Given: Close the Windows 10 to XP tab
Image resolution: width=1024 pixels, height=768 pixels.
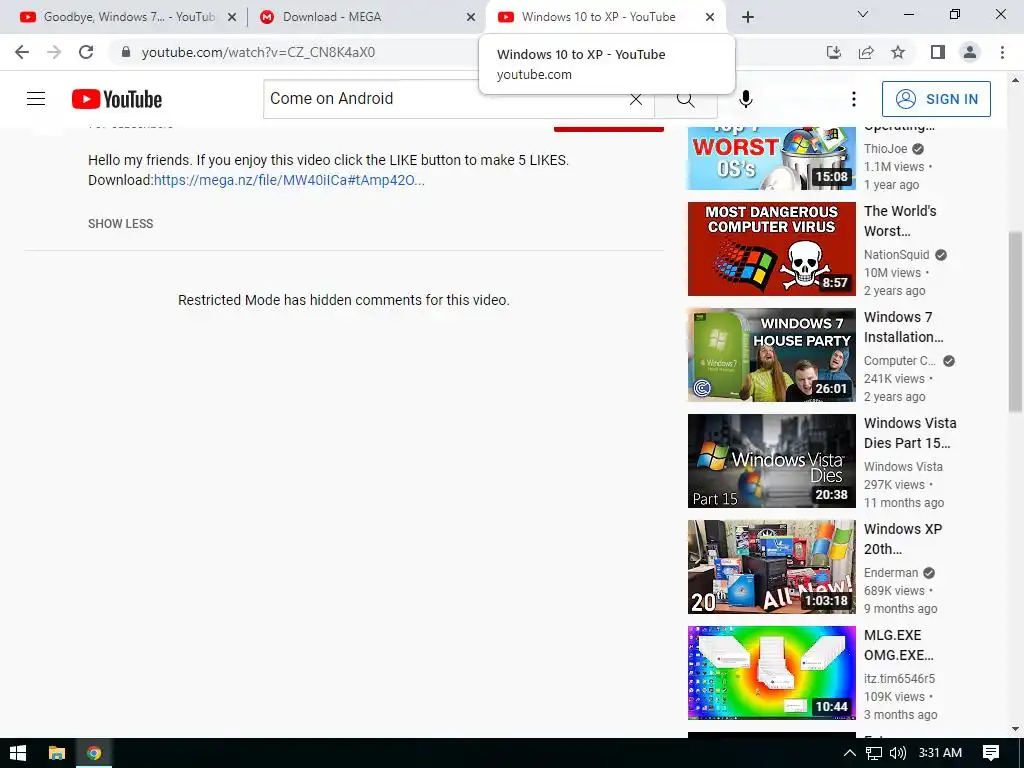Looking at the screenshot, I should pos(710,18).
